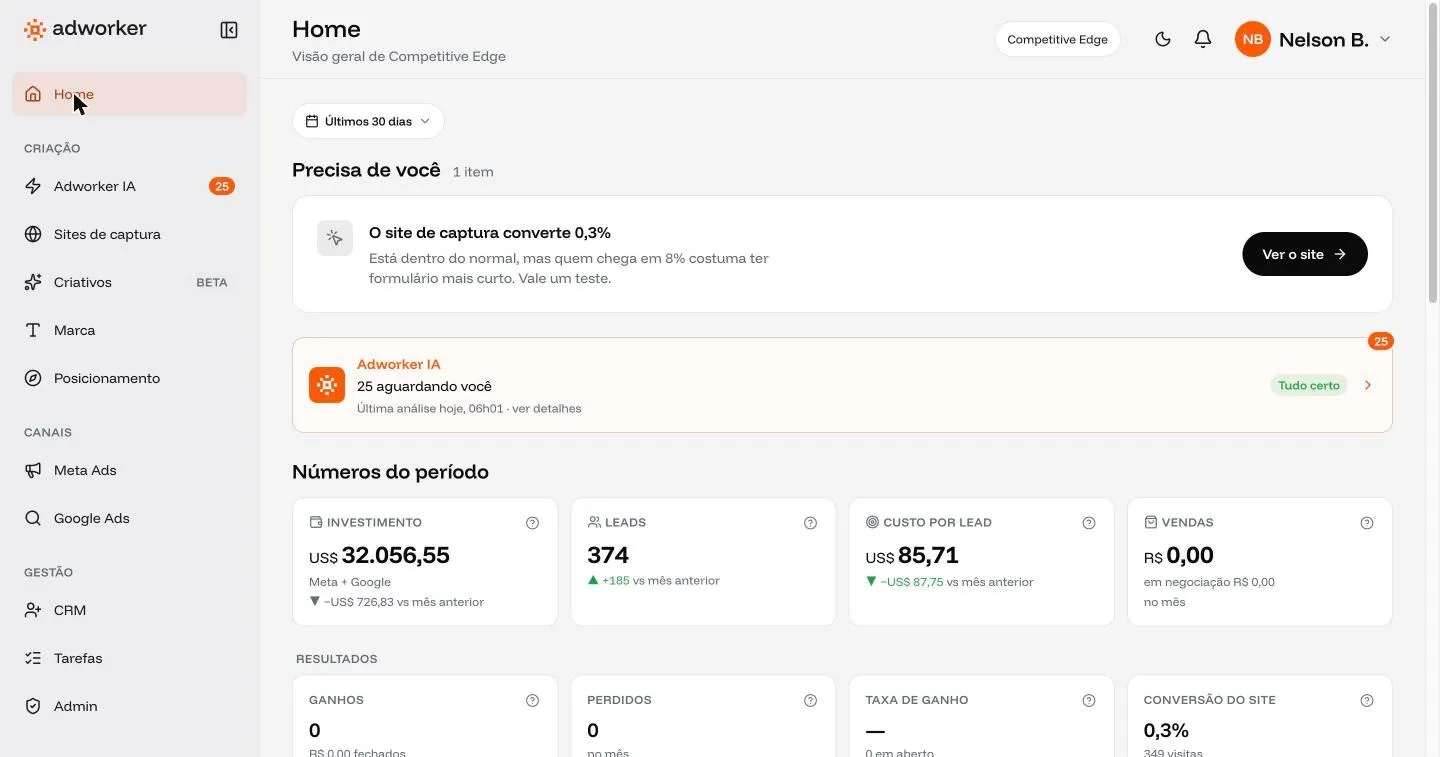Open the Últimos 30 dias date dropdown
This screenshot has width=1440, height=757.
pyautogui.click(x=368, y=121)
